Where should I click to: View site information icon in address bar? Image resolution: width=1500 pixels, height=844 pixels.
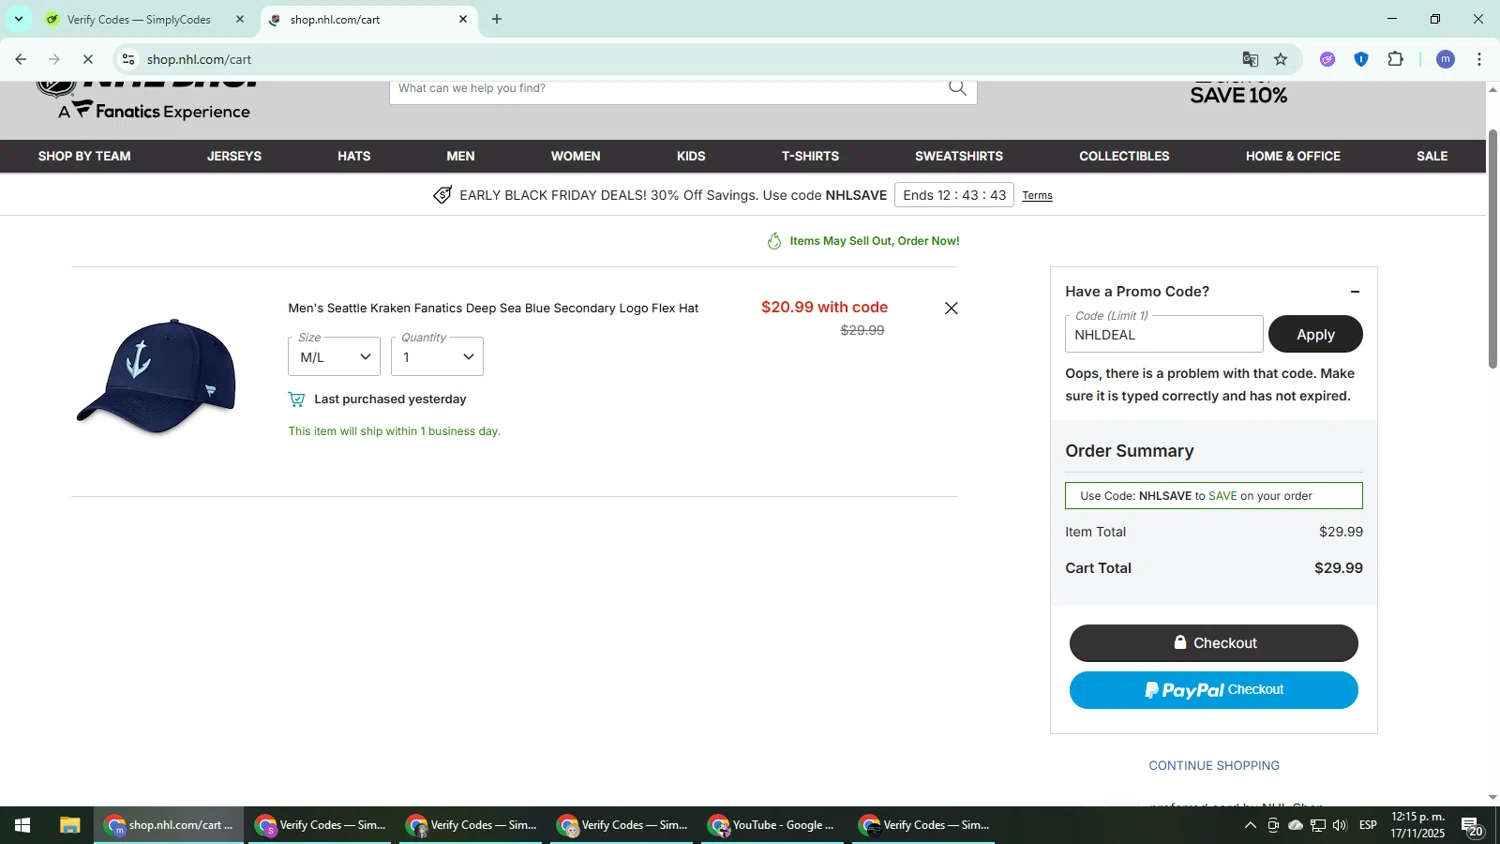coord(128,59)
